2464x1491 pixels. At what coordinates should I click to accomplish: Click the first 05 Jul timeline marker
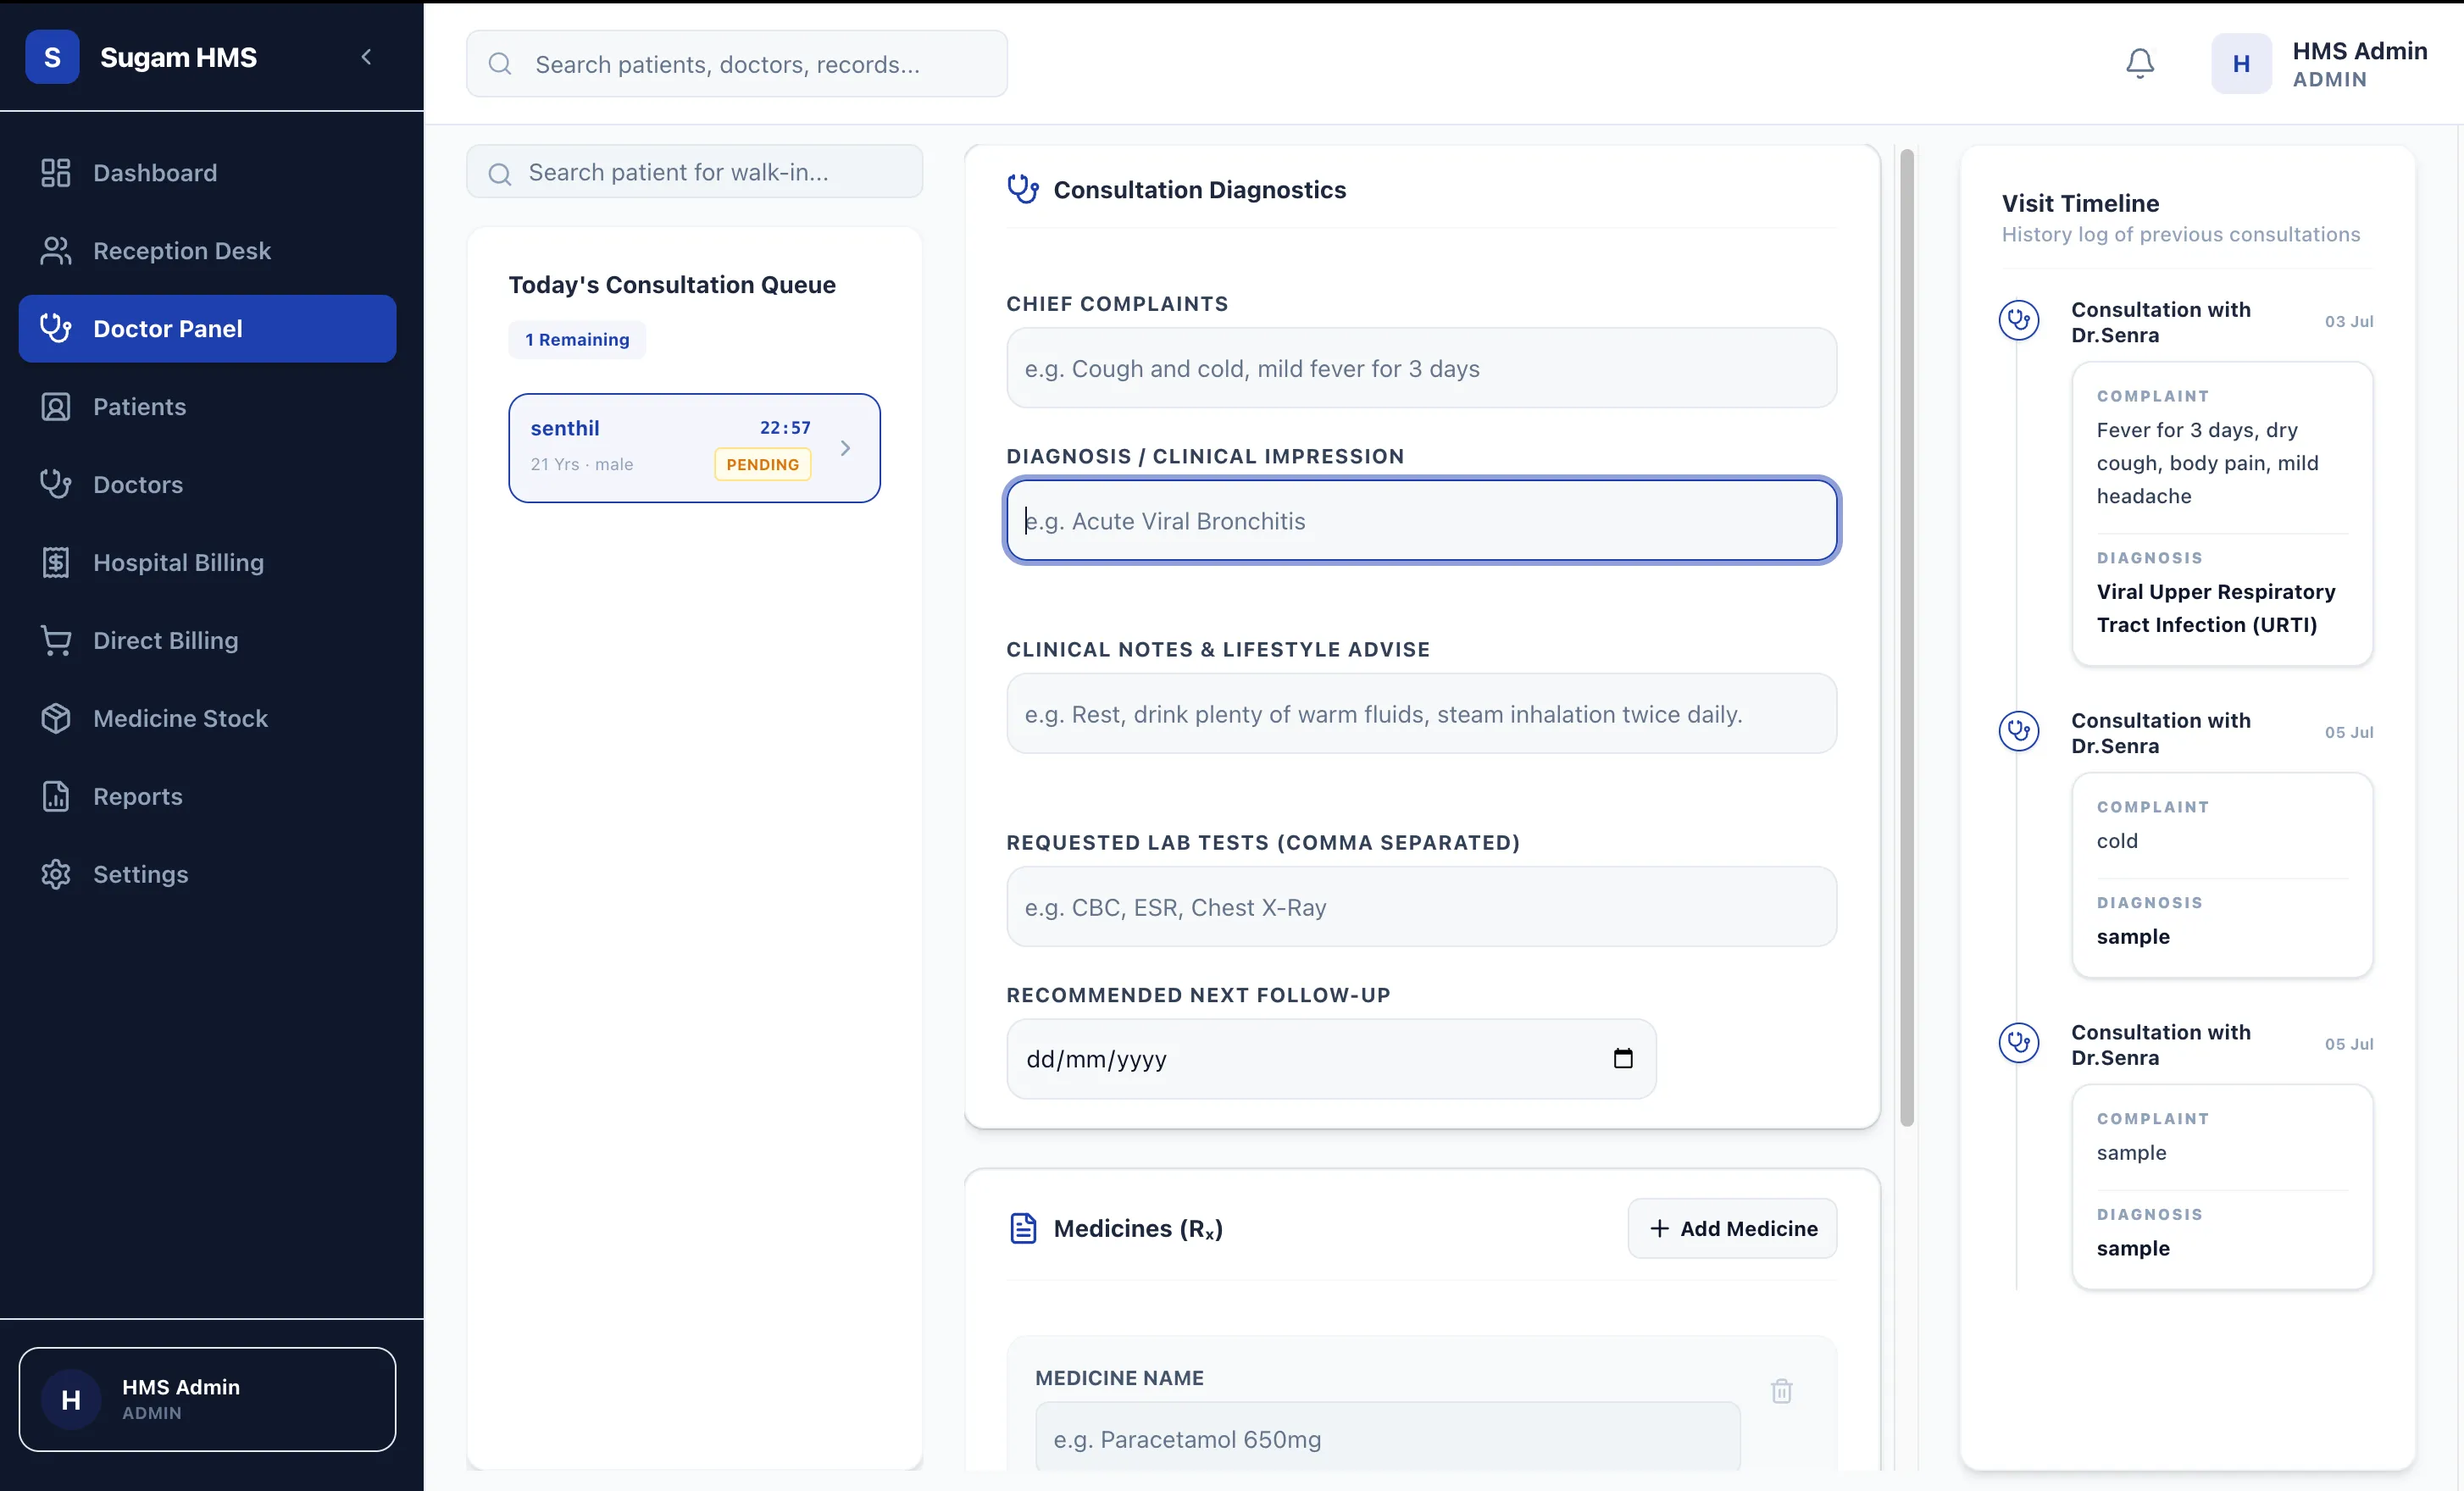coord(2019,732)
